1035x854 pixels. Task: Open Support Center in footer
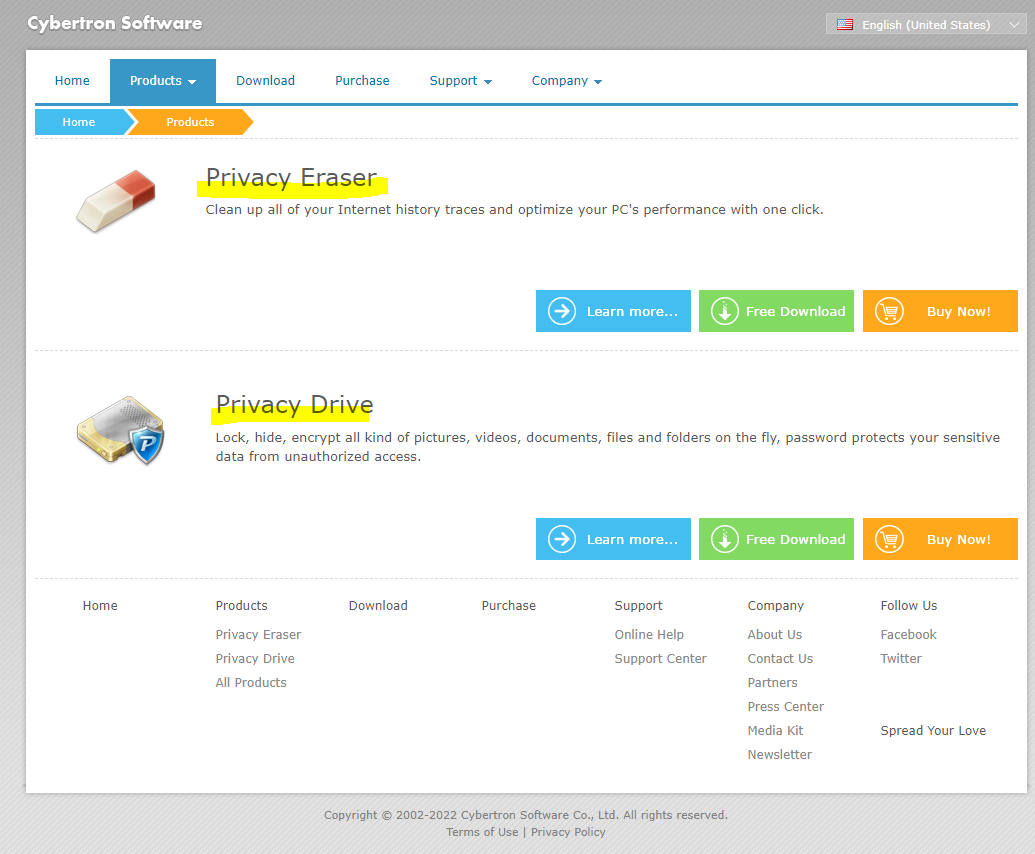coord(660,658)
